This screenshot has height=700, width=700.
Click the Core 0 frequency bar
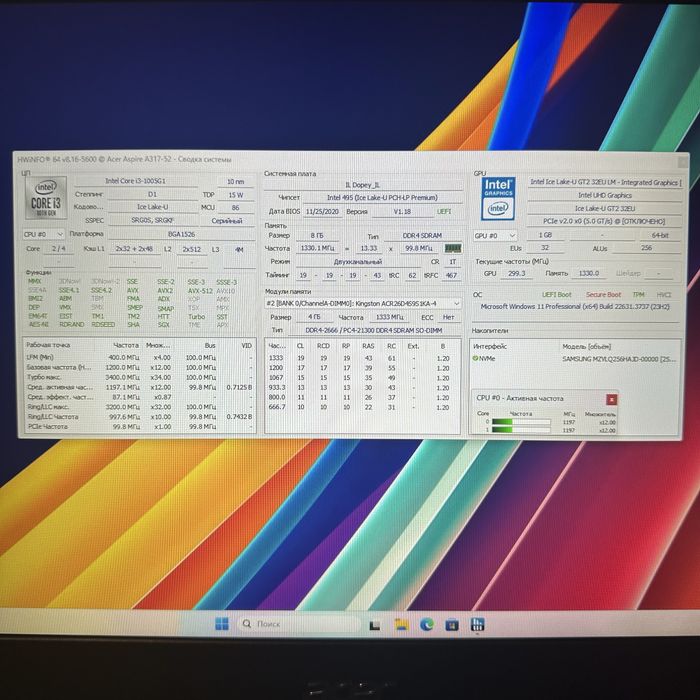[521, 422]
